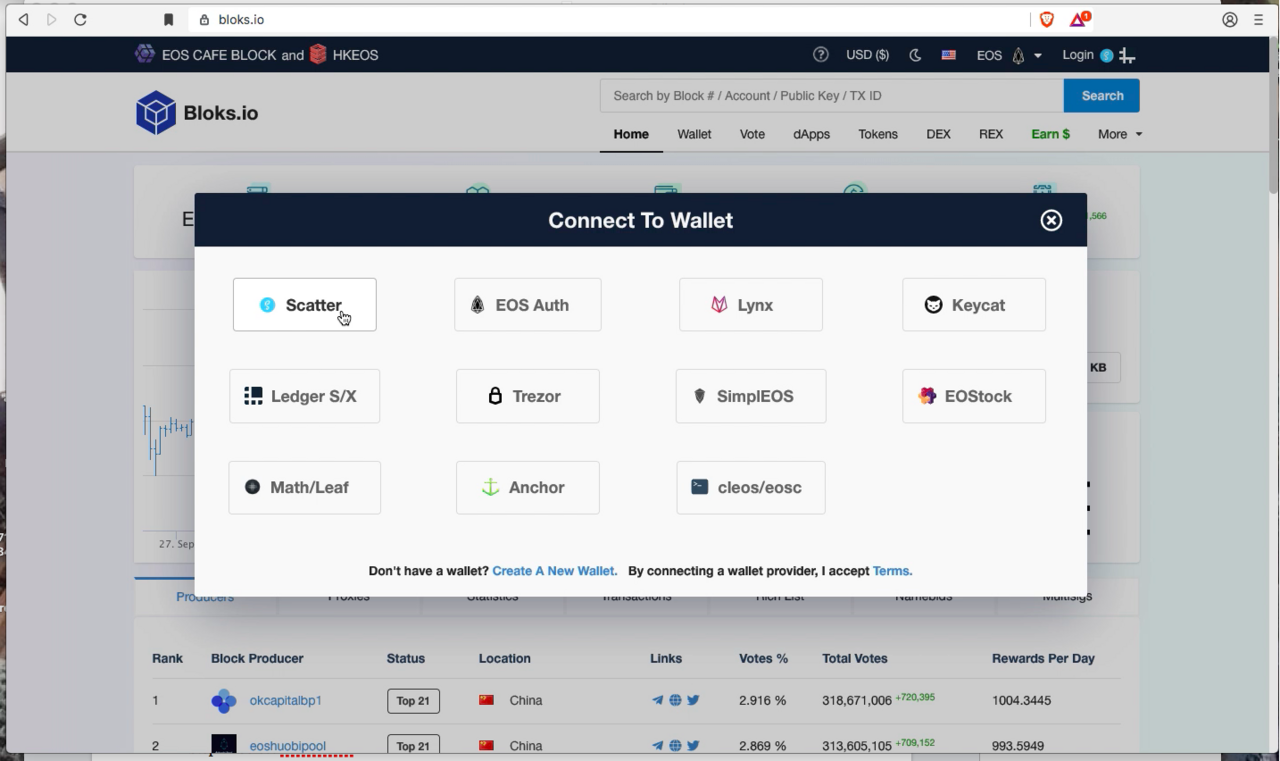Open Brave Rewards triangle icon

tap(1080, 19)
